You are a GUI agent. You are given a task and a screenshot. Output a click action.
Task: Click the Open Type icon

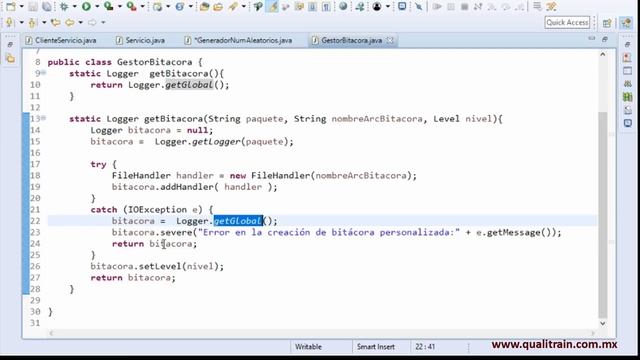tap(204, 6)
